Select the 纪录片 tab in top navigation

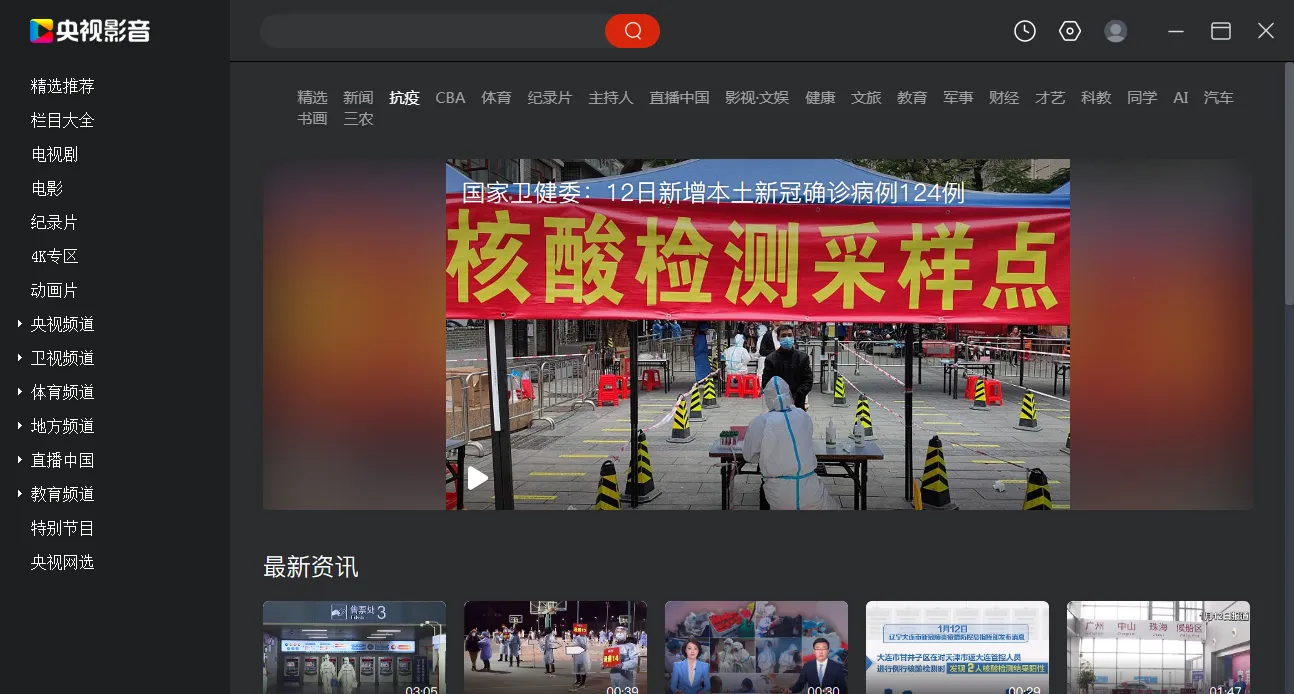coord(549,98)
